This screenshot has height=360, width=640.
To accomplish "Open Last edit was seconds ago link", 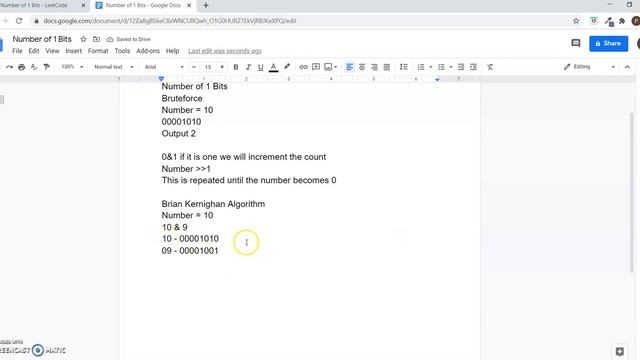I will coord(225,51).
